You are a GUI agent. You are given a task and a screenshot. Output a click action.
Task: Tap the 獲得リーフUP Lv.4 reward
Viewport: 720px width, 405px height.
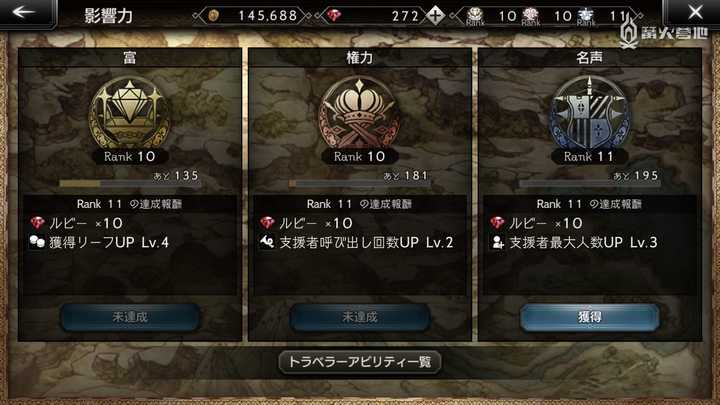100,242
